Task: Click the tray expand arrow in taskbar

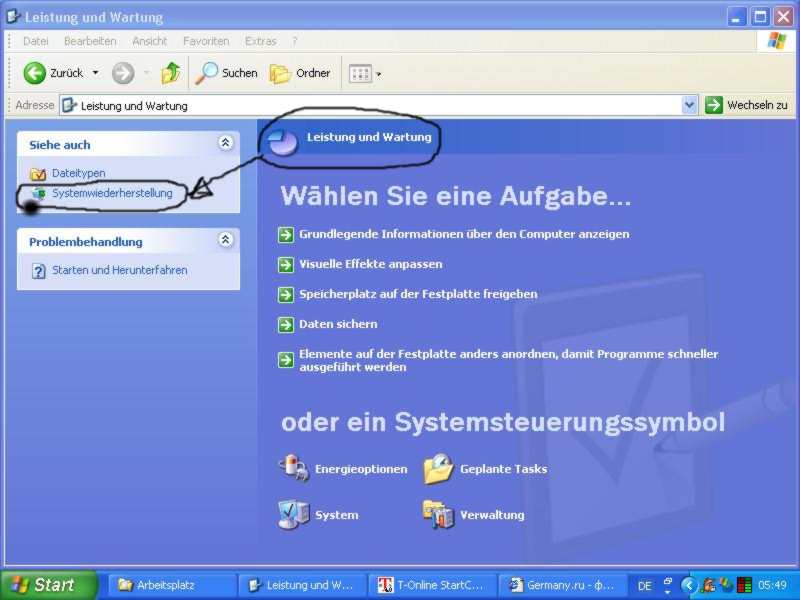Action: coord(689,585)
